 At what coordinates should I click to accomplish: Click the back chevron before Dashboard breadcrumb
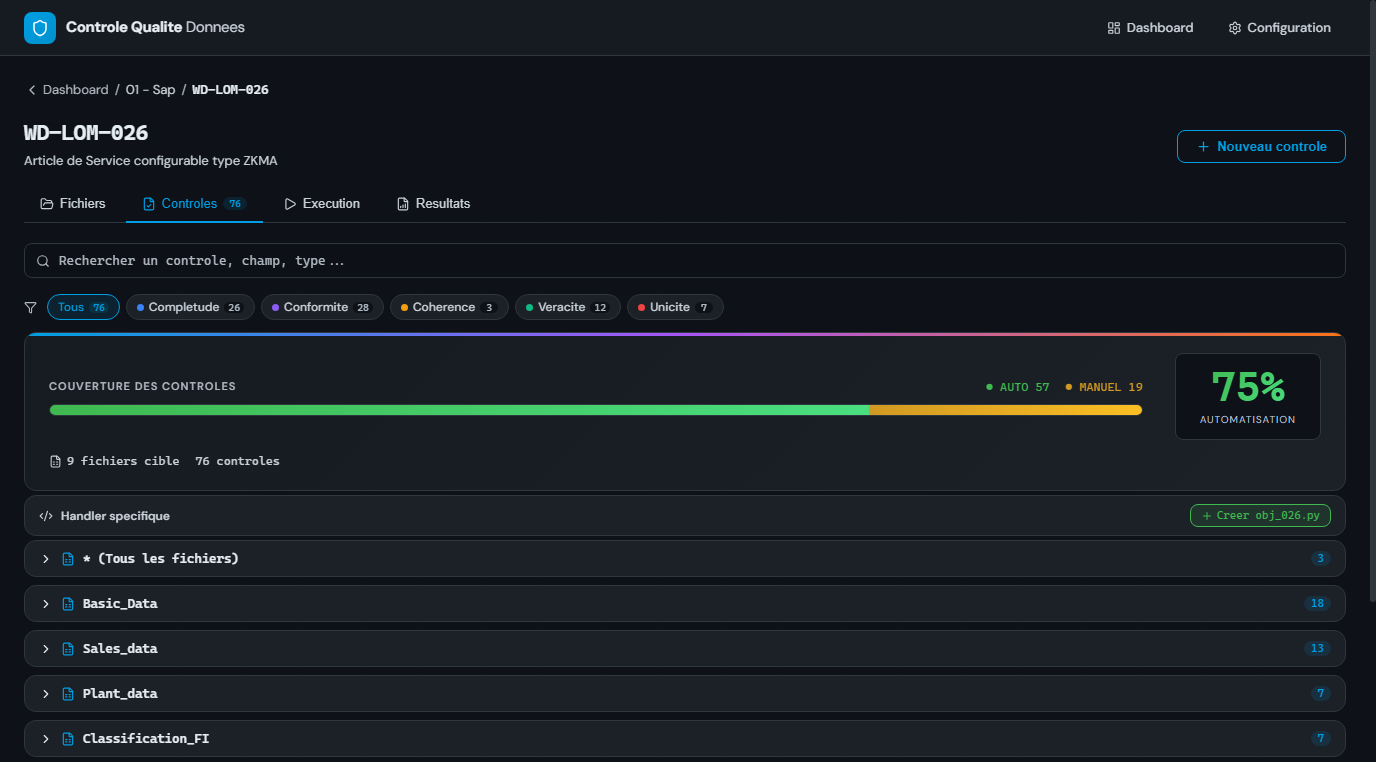pos(32,90)
